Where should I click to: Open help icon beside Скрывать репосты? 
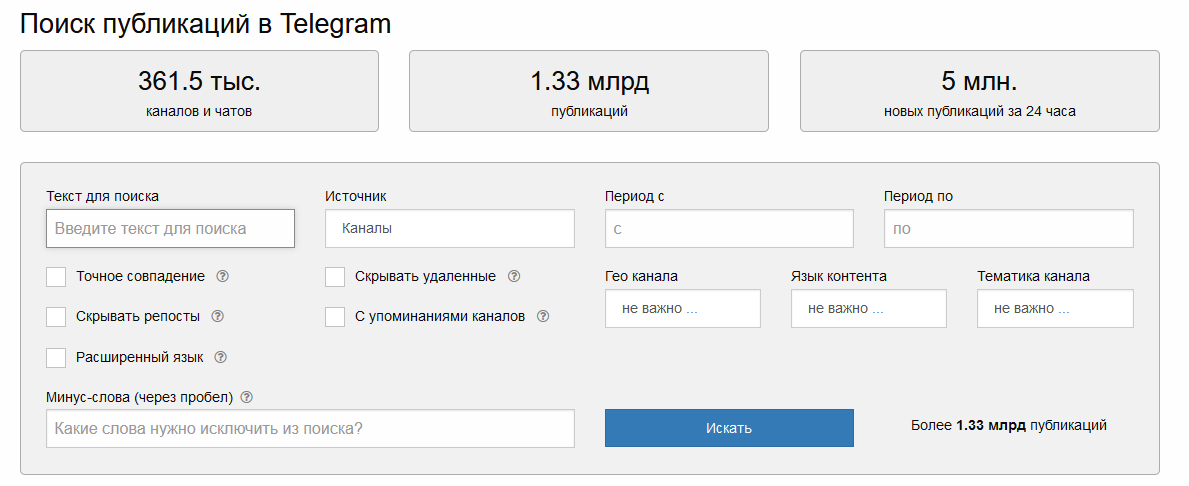(217, 316)
